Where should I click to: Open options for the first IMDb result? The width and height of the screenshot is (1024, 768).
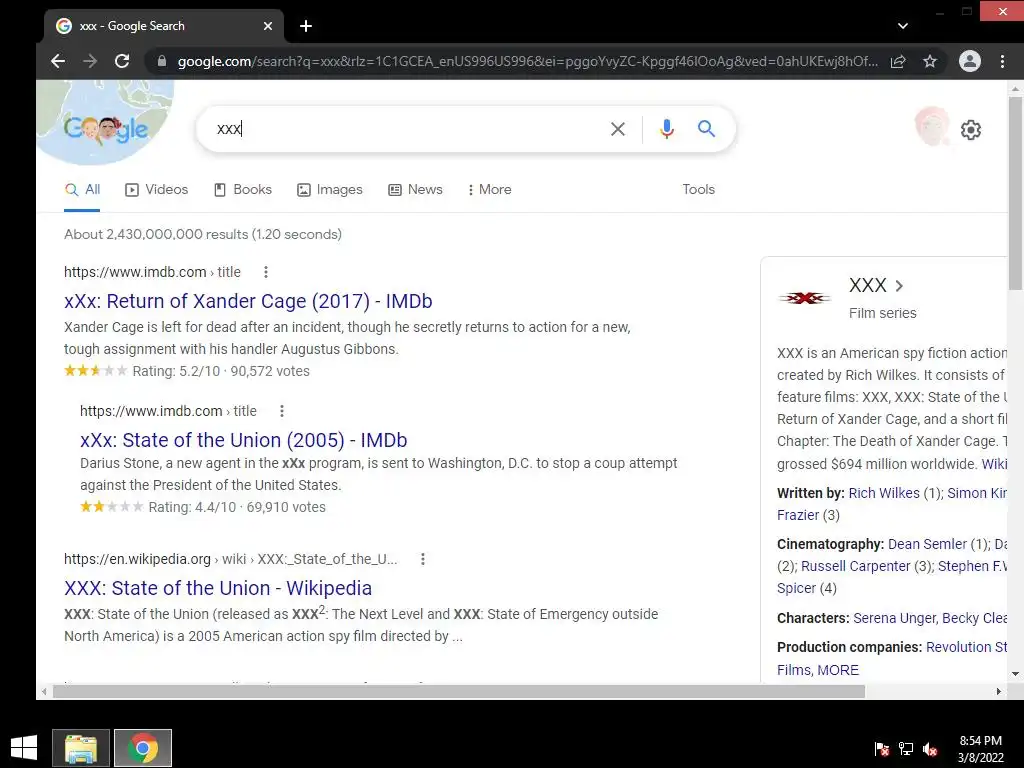(x=266, y=272)
